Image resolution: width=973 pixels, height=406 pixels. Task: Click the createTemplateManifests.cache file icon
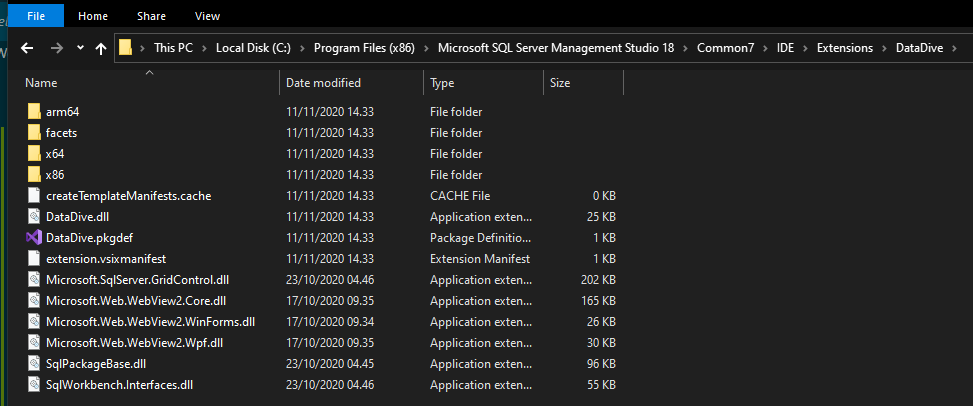pyautogui.click(x=34, y=196)
